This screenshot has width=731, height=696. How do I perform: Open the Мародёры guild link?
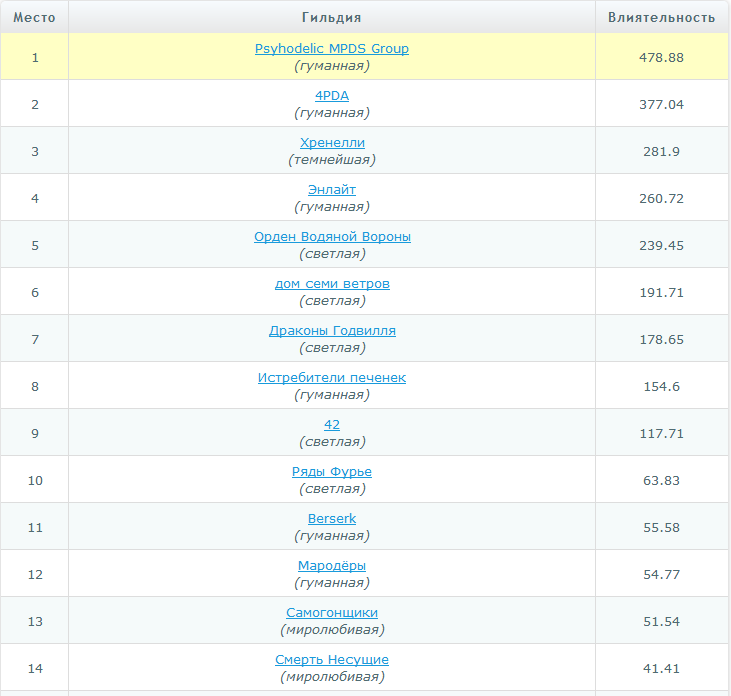tap(332, 565)
